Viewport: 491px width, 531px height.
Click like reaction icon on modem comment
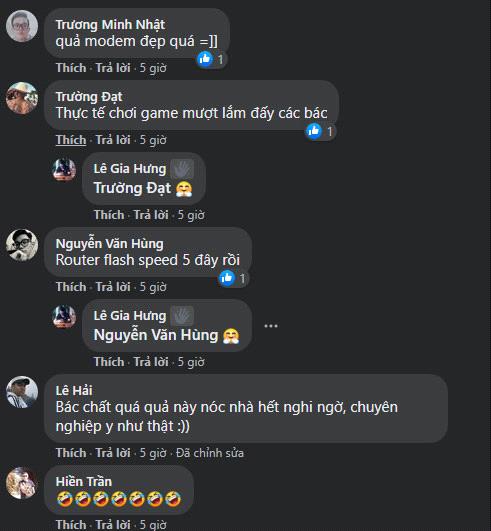[x=205, y=59]
